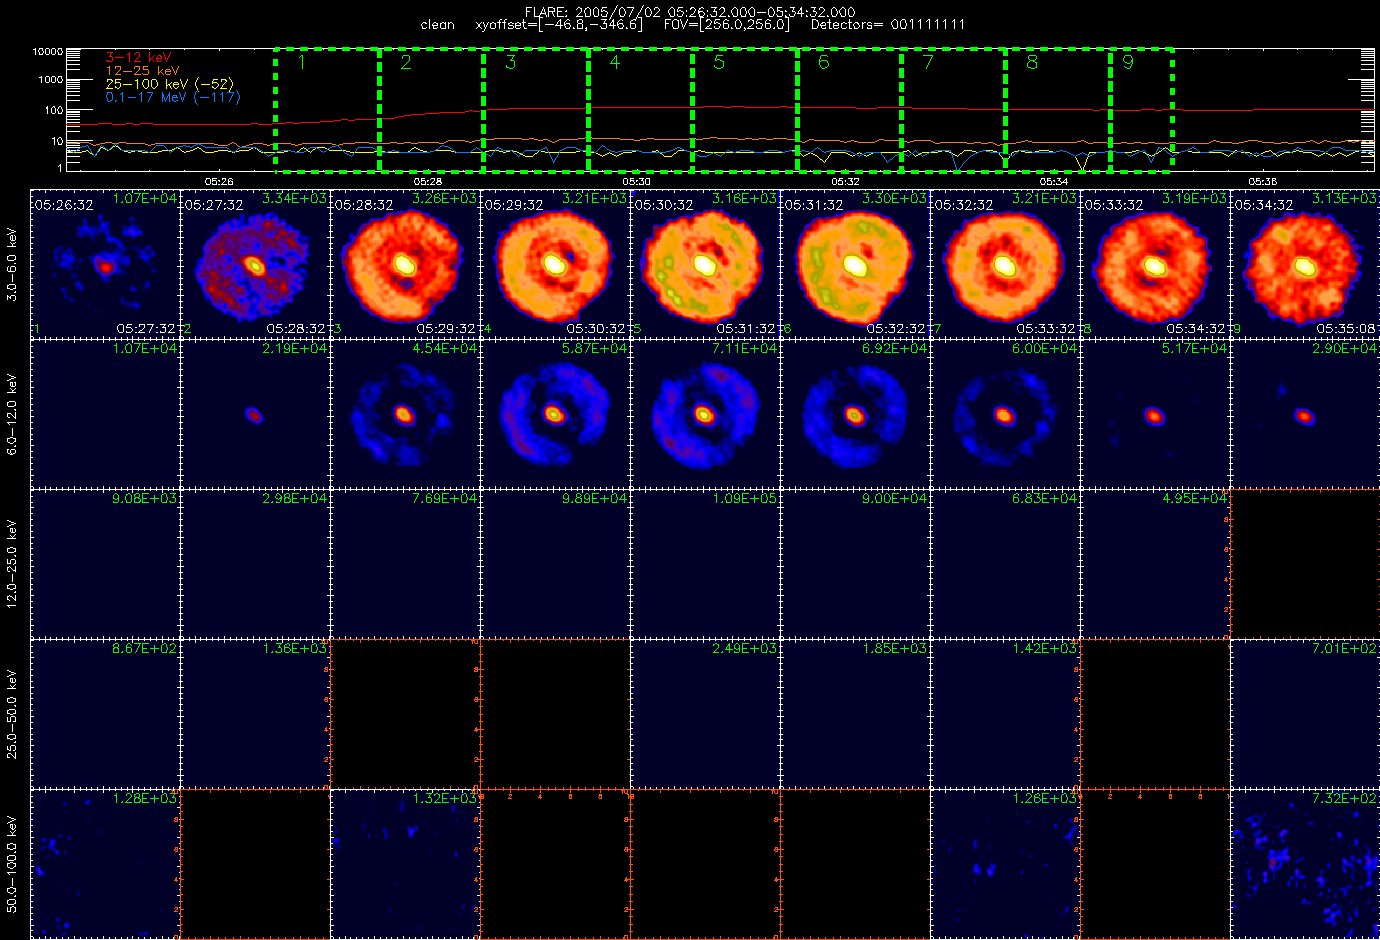Click the xyoffset=[-46.8,-346.6] text
The width and height of the screenshot is (1380, 940).
tap(559, 24)
